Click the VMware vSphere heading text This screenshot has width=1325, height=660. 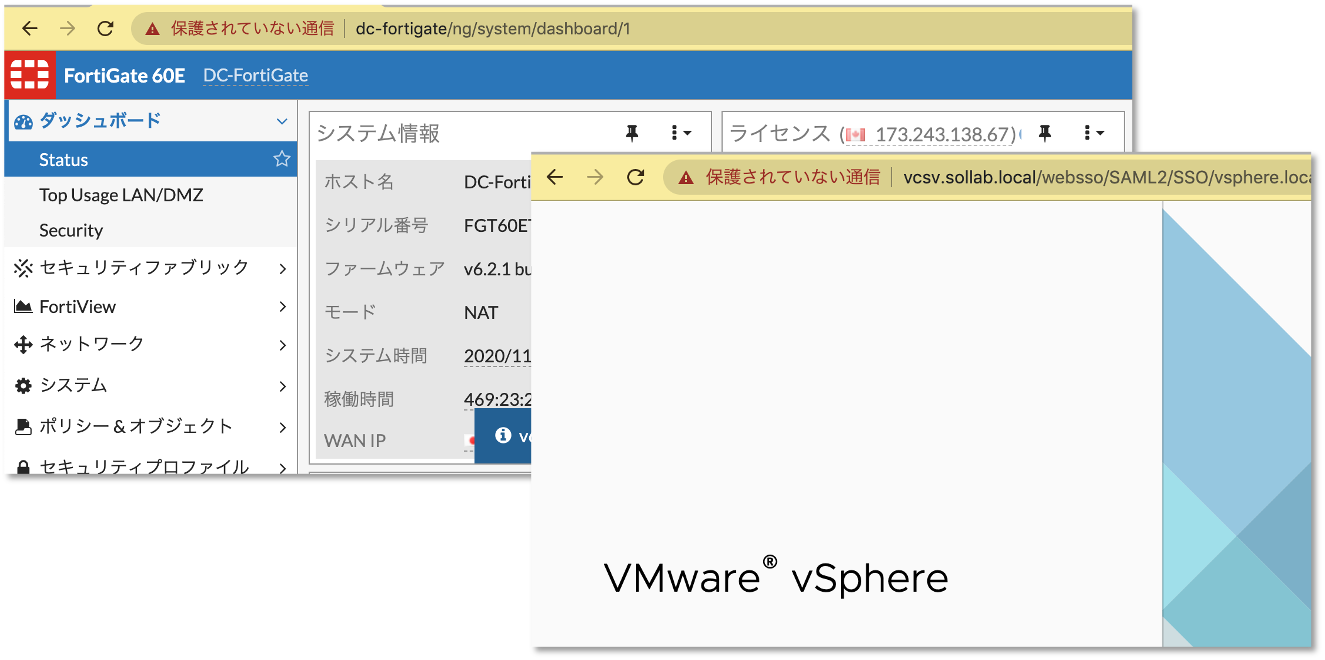coord(776,578)
